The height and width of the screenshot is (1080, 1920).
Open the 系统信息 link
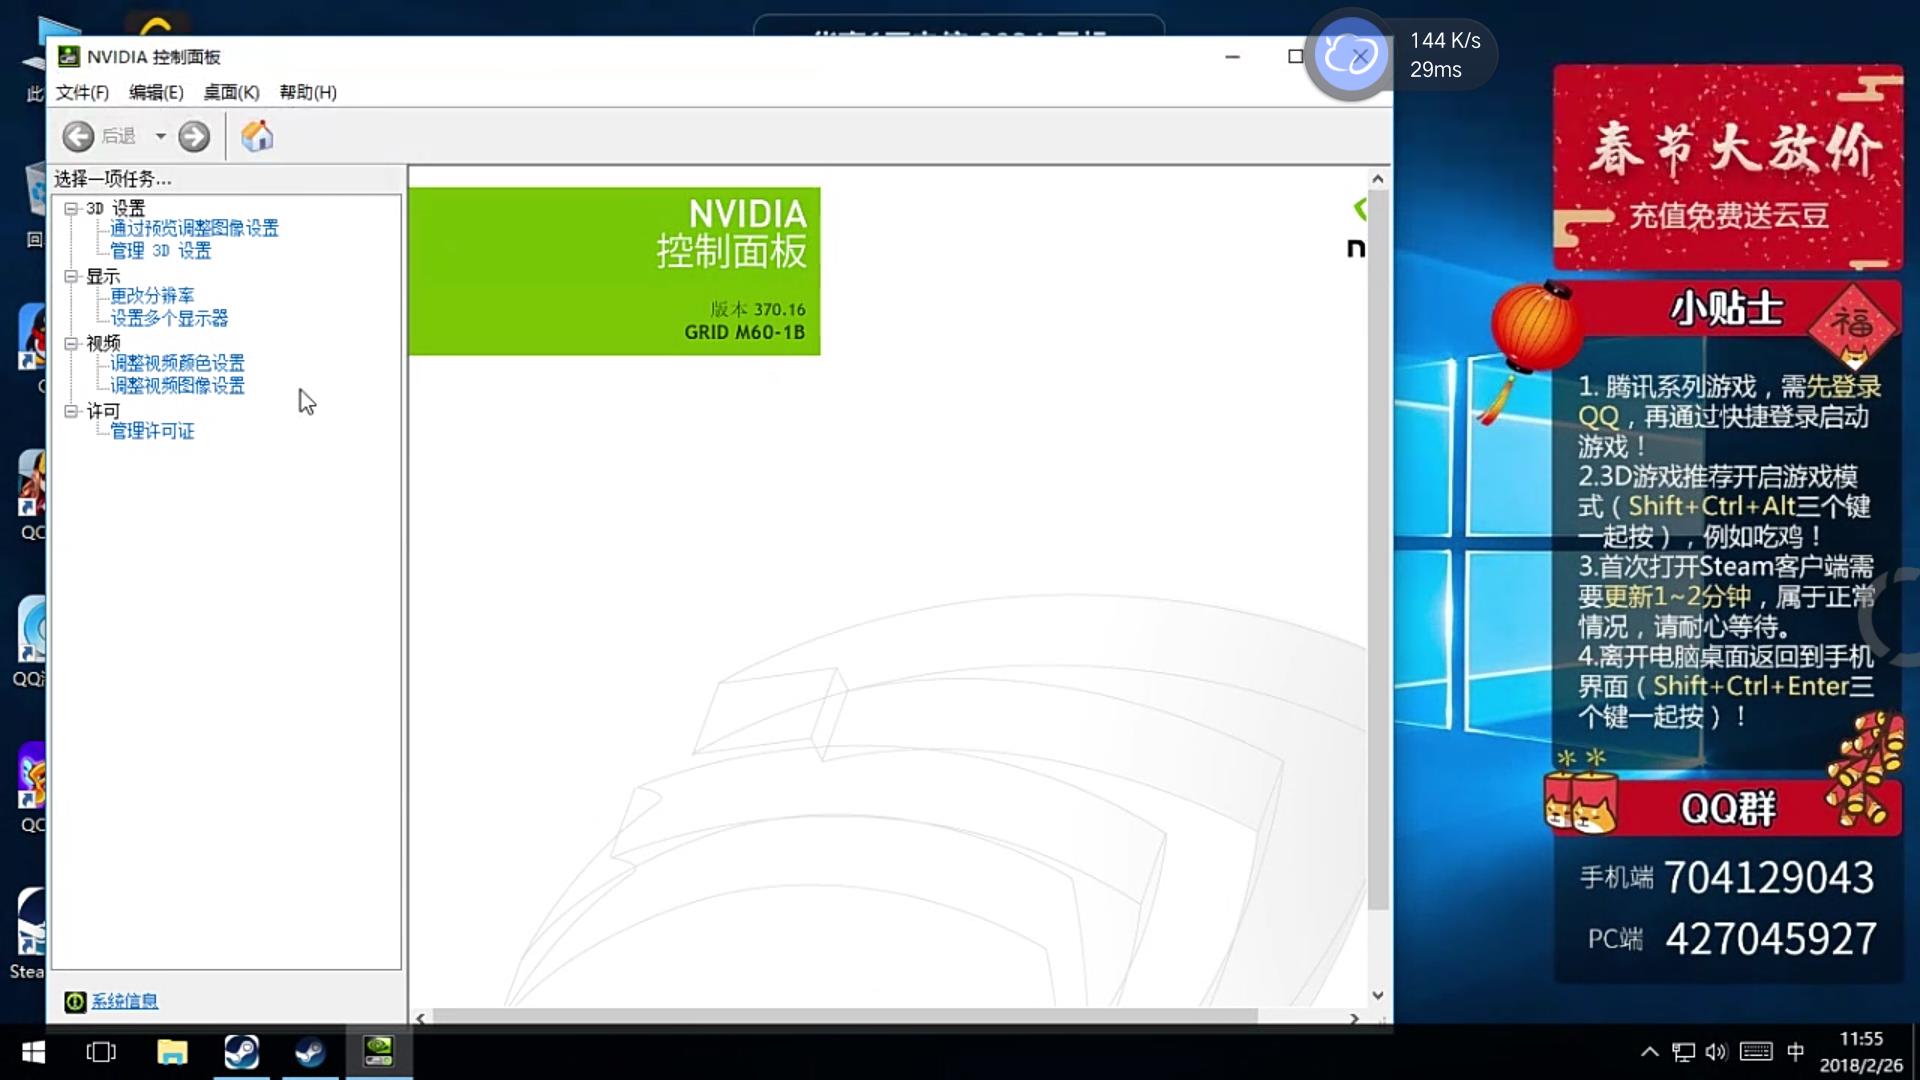[x=124, y=1001]
